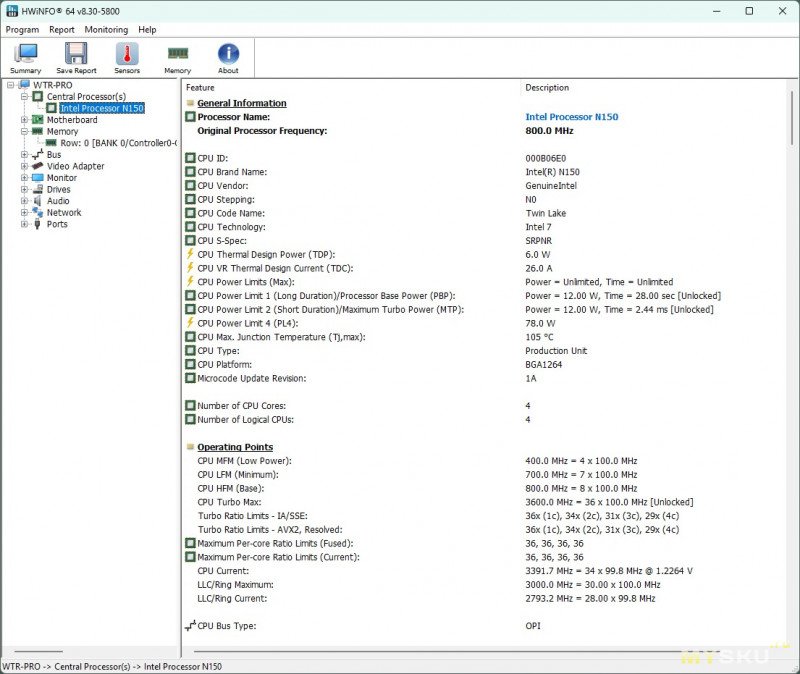Select the Audio tree item
Viewport: 800px width, 674px height.
(x=58, y=201)
